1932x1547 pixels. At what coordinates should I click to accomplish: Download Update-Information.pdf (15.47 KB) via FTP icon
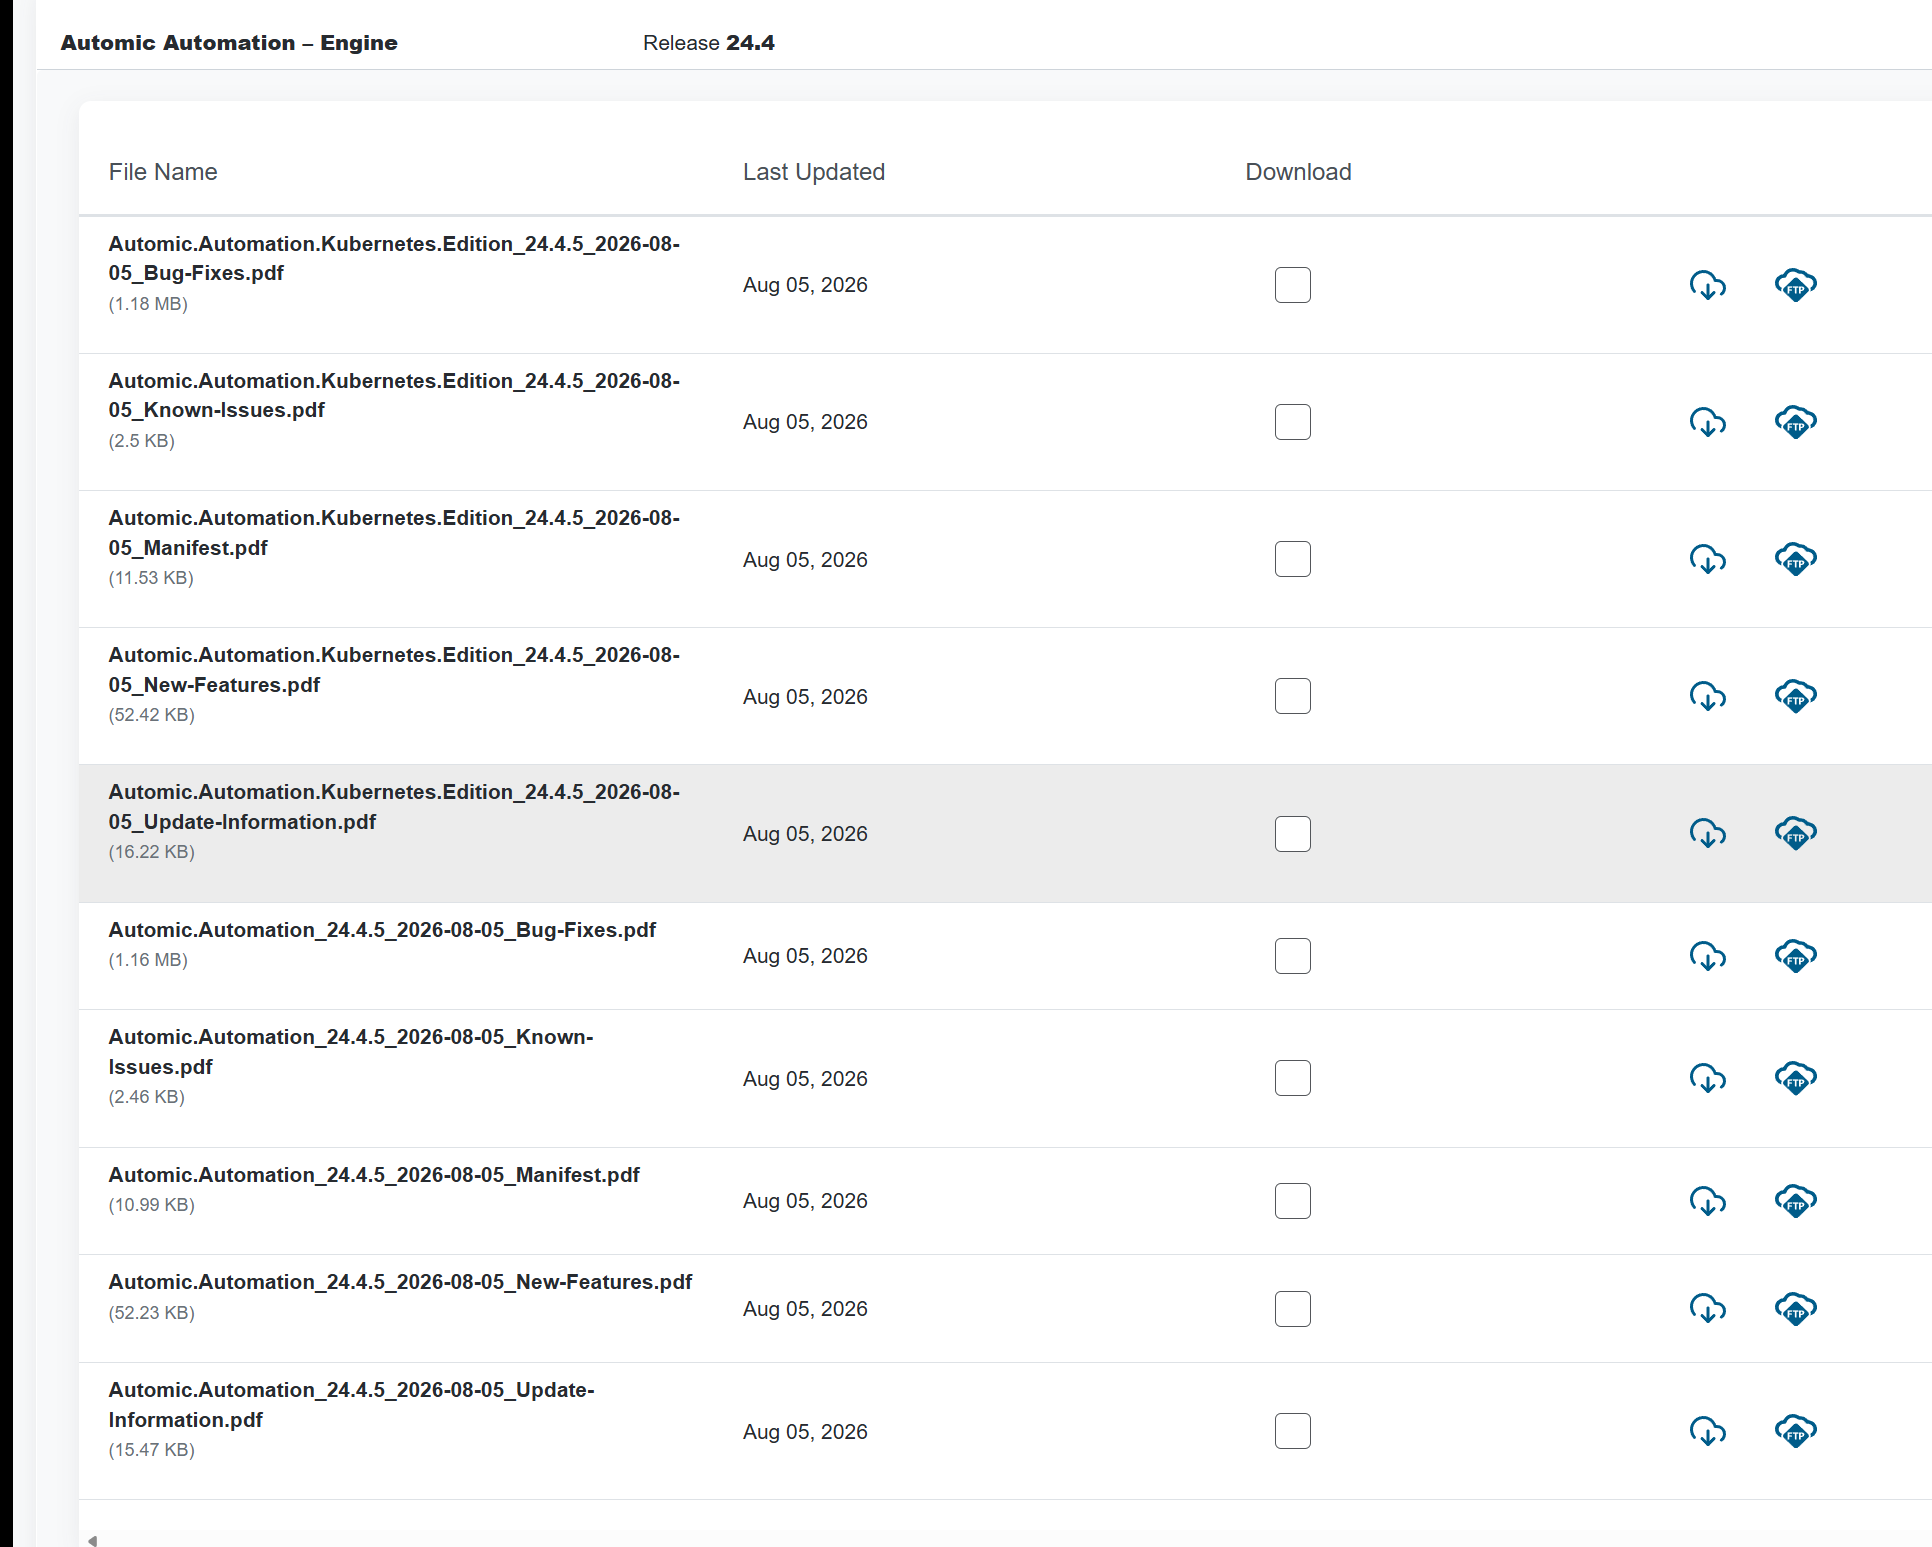tap(1796, 1431)
